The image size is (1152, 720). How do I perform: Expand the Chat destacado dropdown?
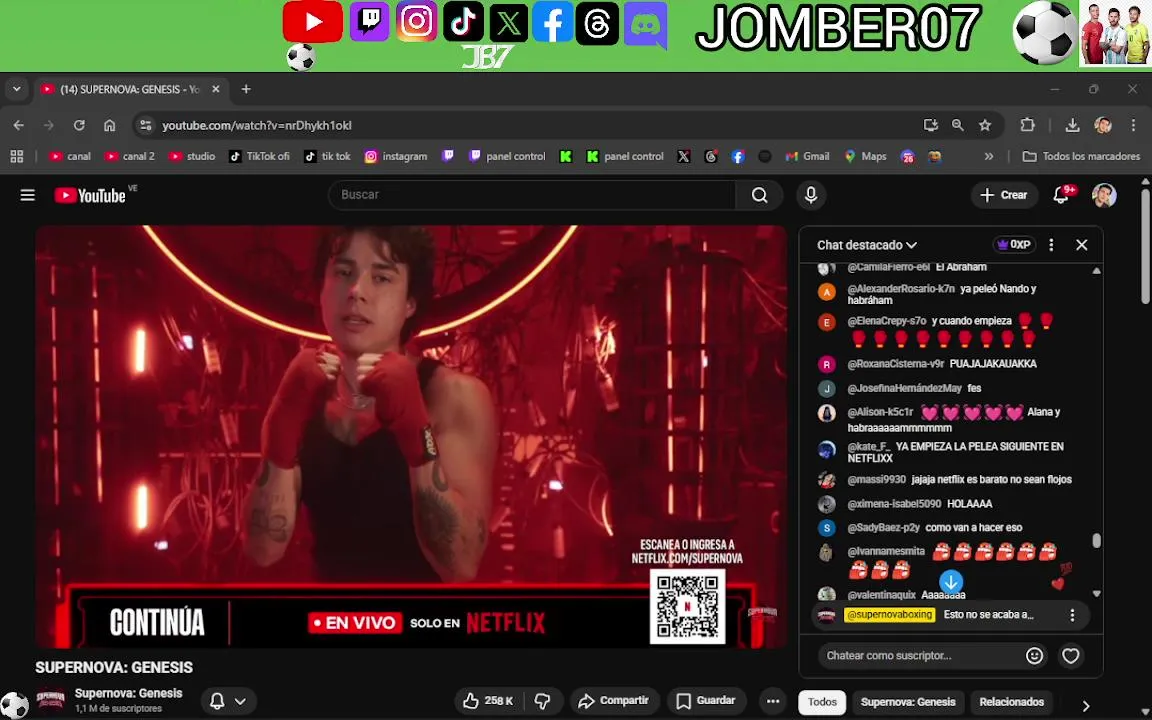coord(867,245)
